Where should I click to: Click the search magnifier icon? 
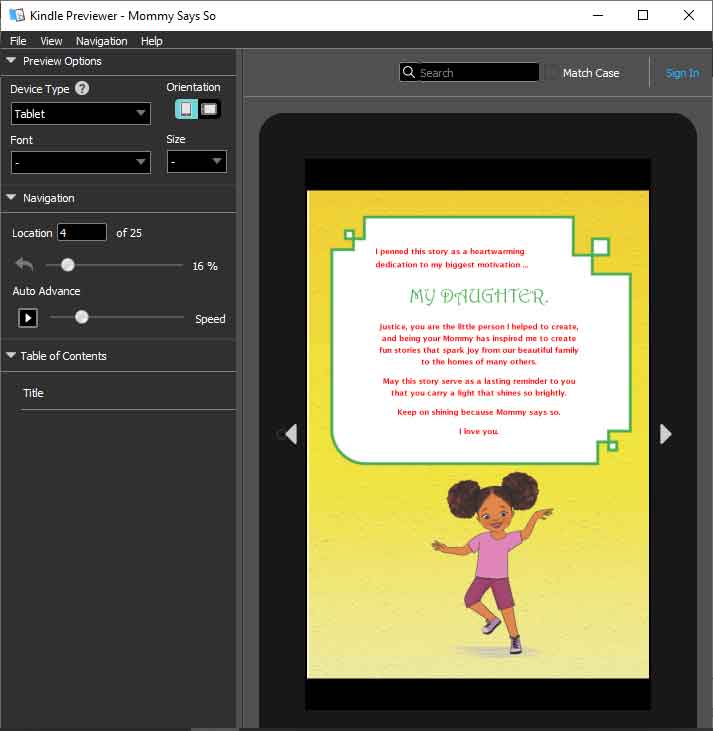tap(408, 72)
